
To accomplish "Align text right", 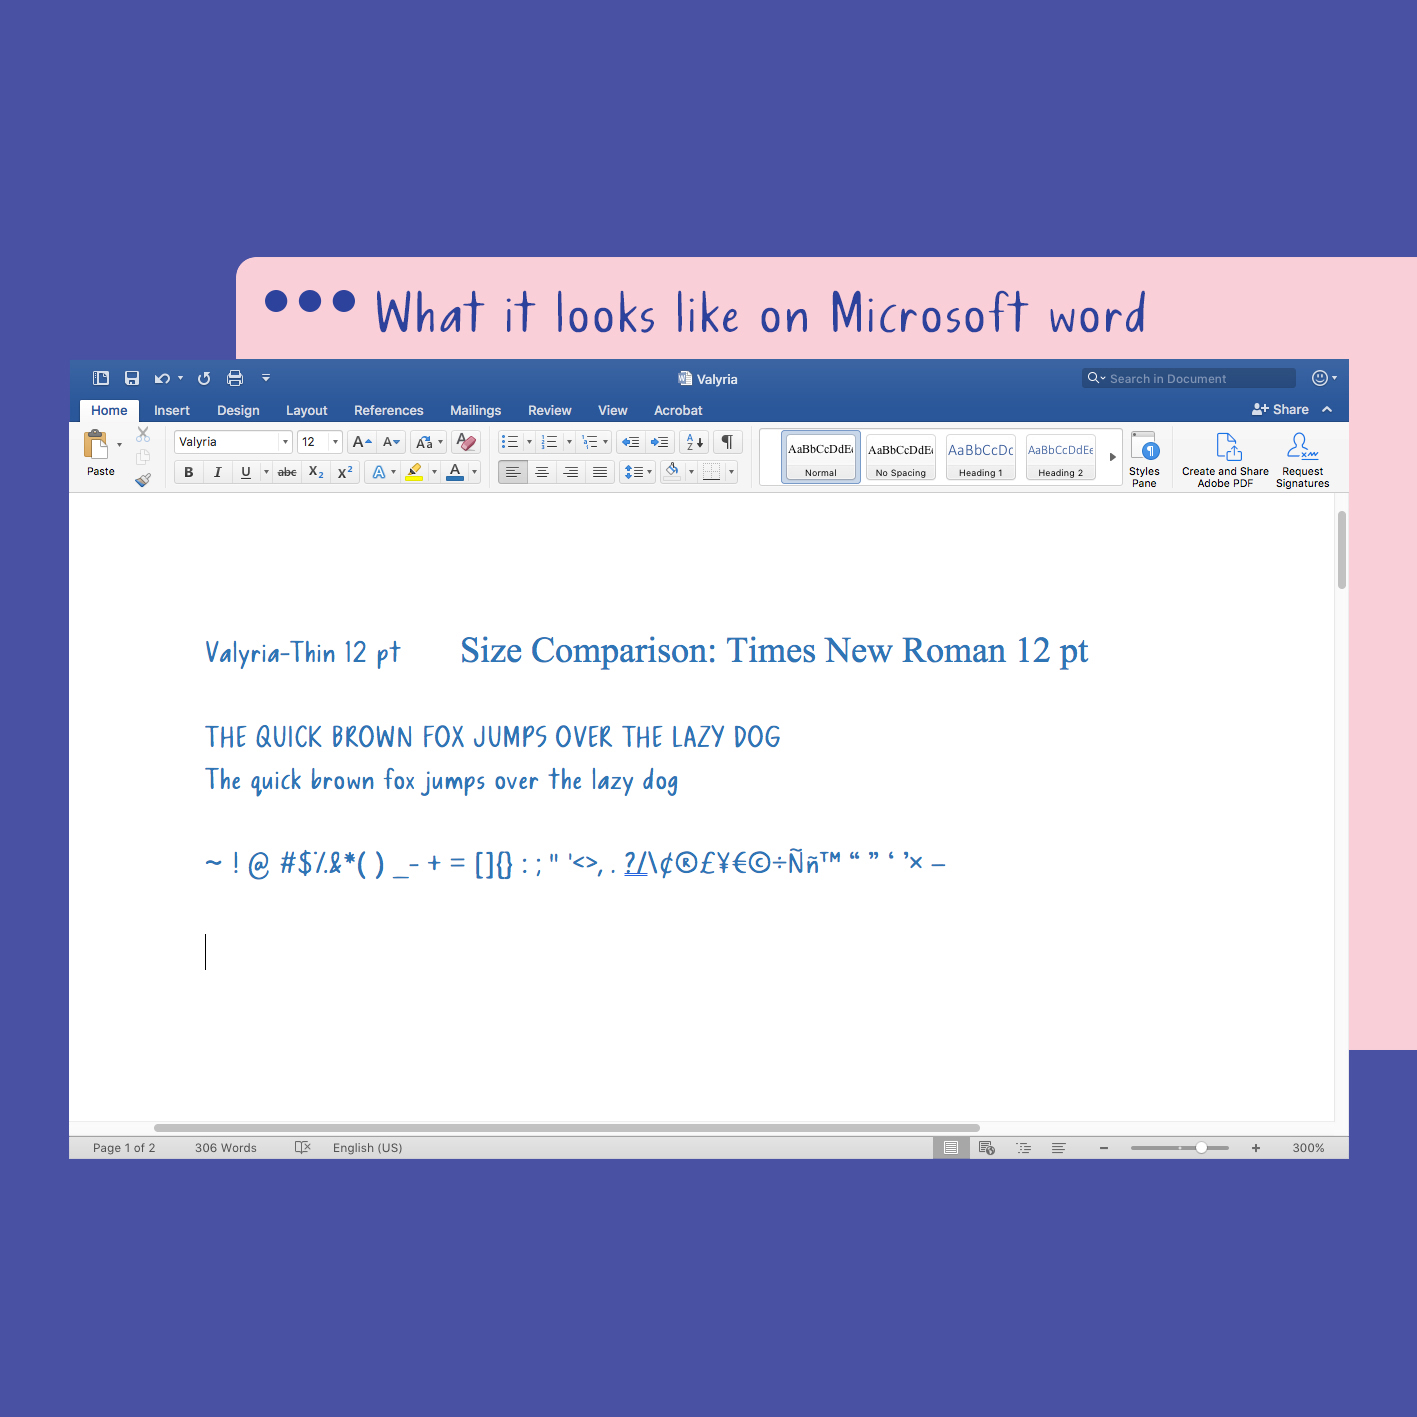I will (x=571, y=472).
